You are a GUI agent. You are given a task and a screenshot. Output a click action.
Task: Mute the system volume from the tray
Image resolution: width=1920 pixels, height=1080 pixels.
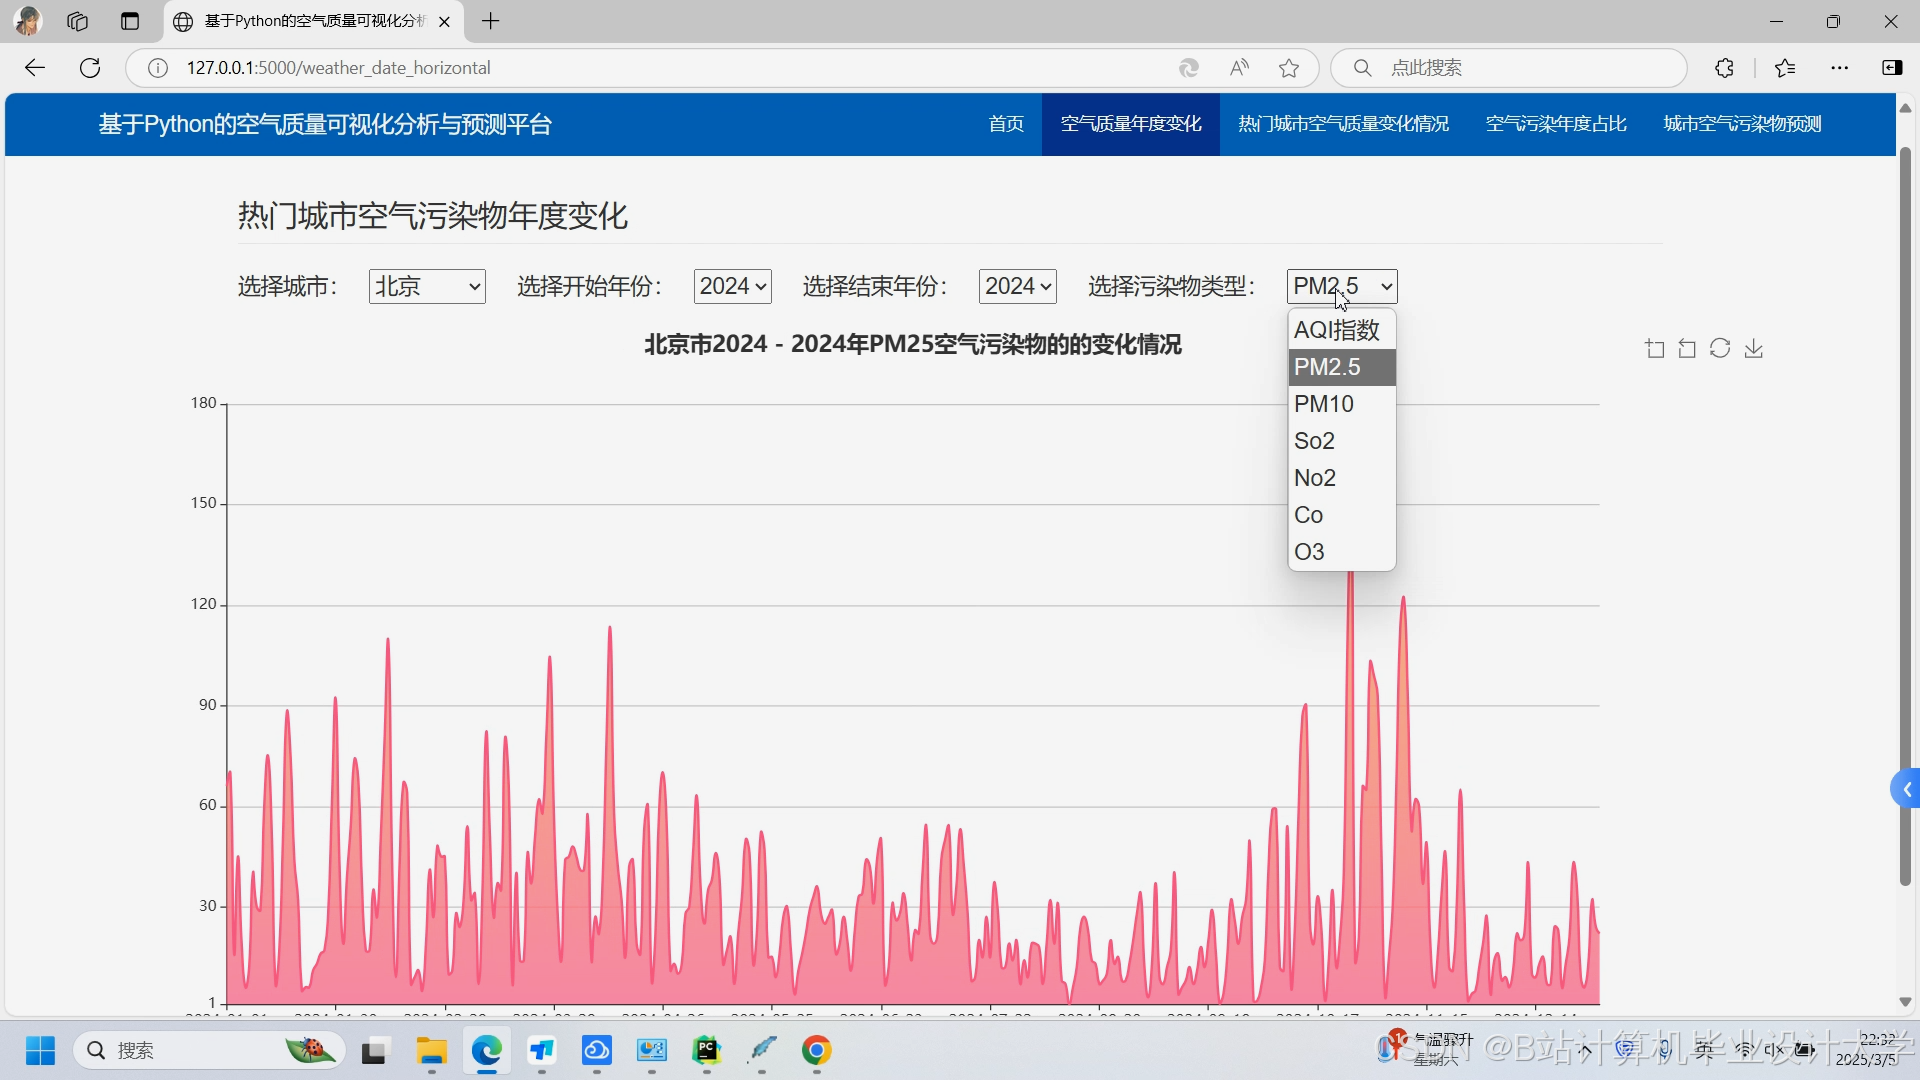tap(1771, 1050)
